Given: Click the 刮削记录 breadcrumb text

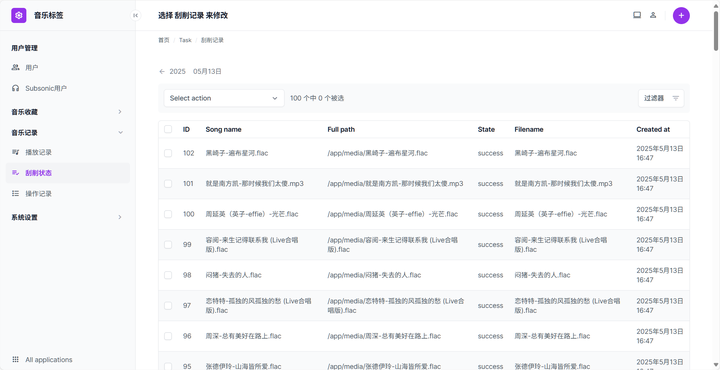Looking at the screenshot, I should 212,40.
